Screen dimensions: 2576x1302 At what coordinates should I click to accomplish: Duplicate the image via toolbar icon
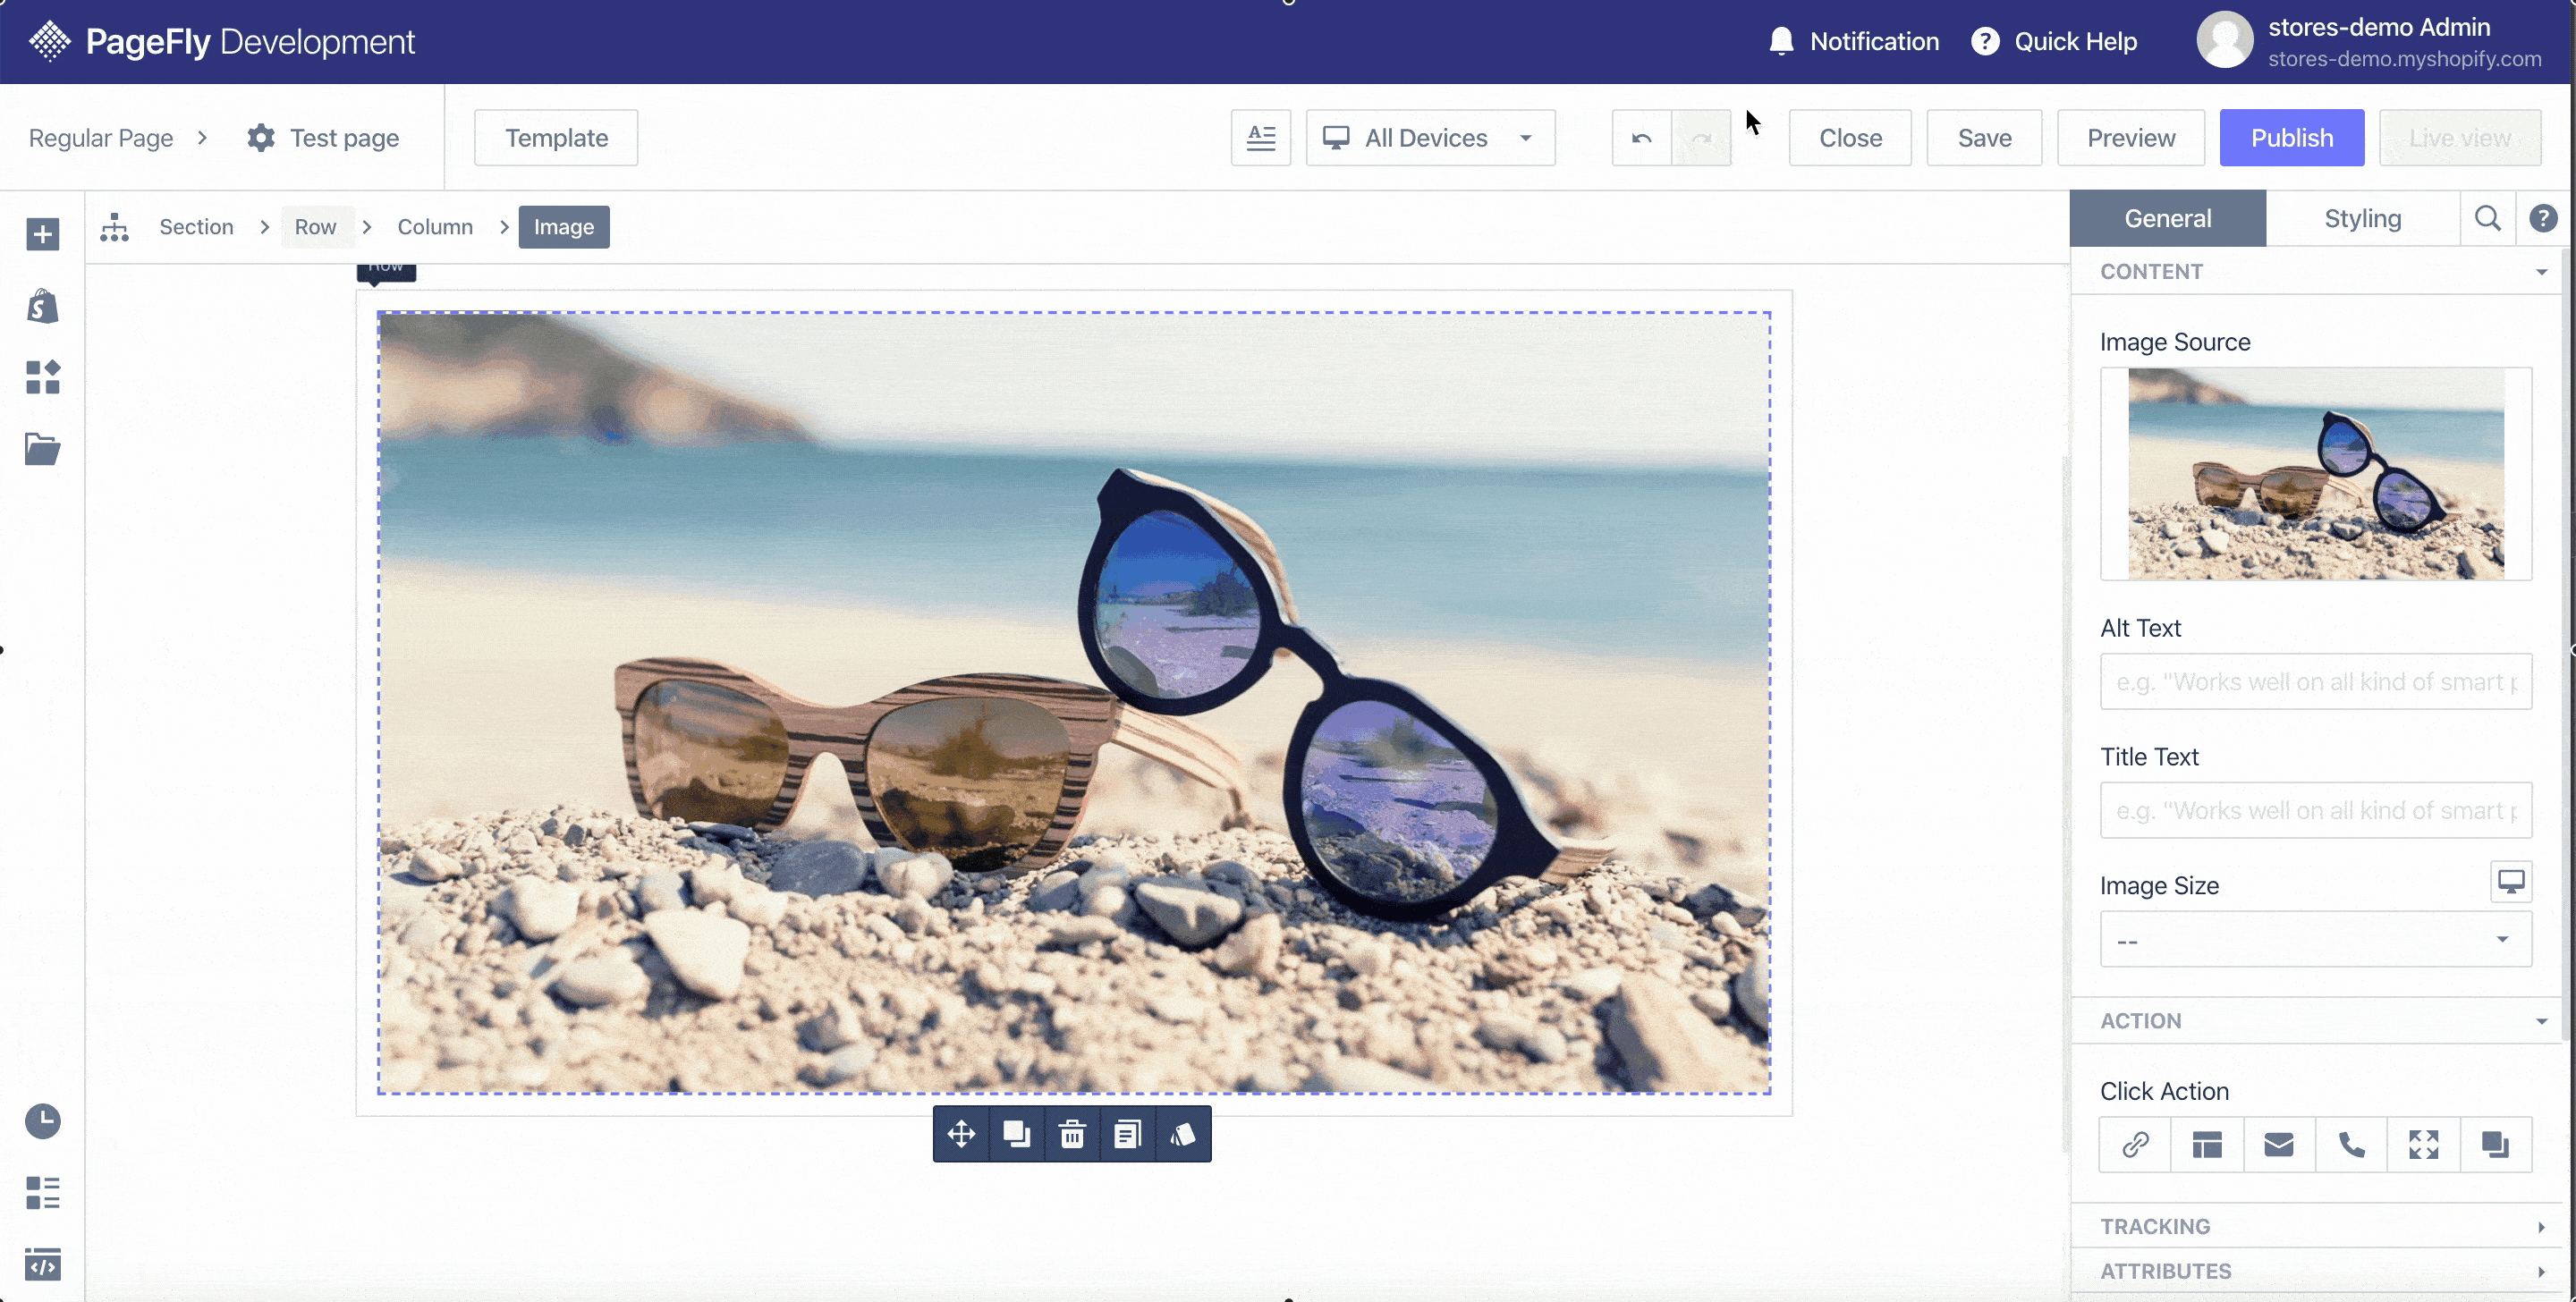pos(1016,1134)
